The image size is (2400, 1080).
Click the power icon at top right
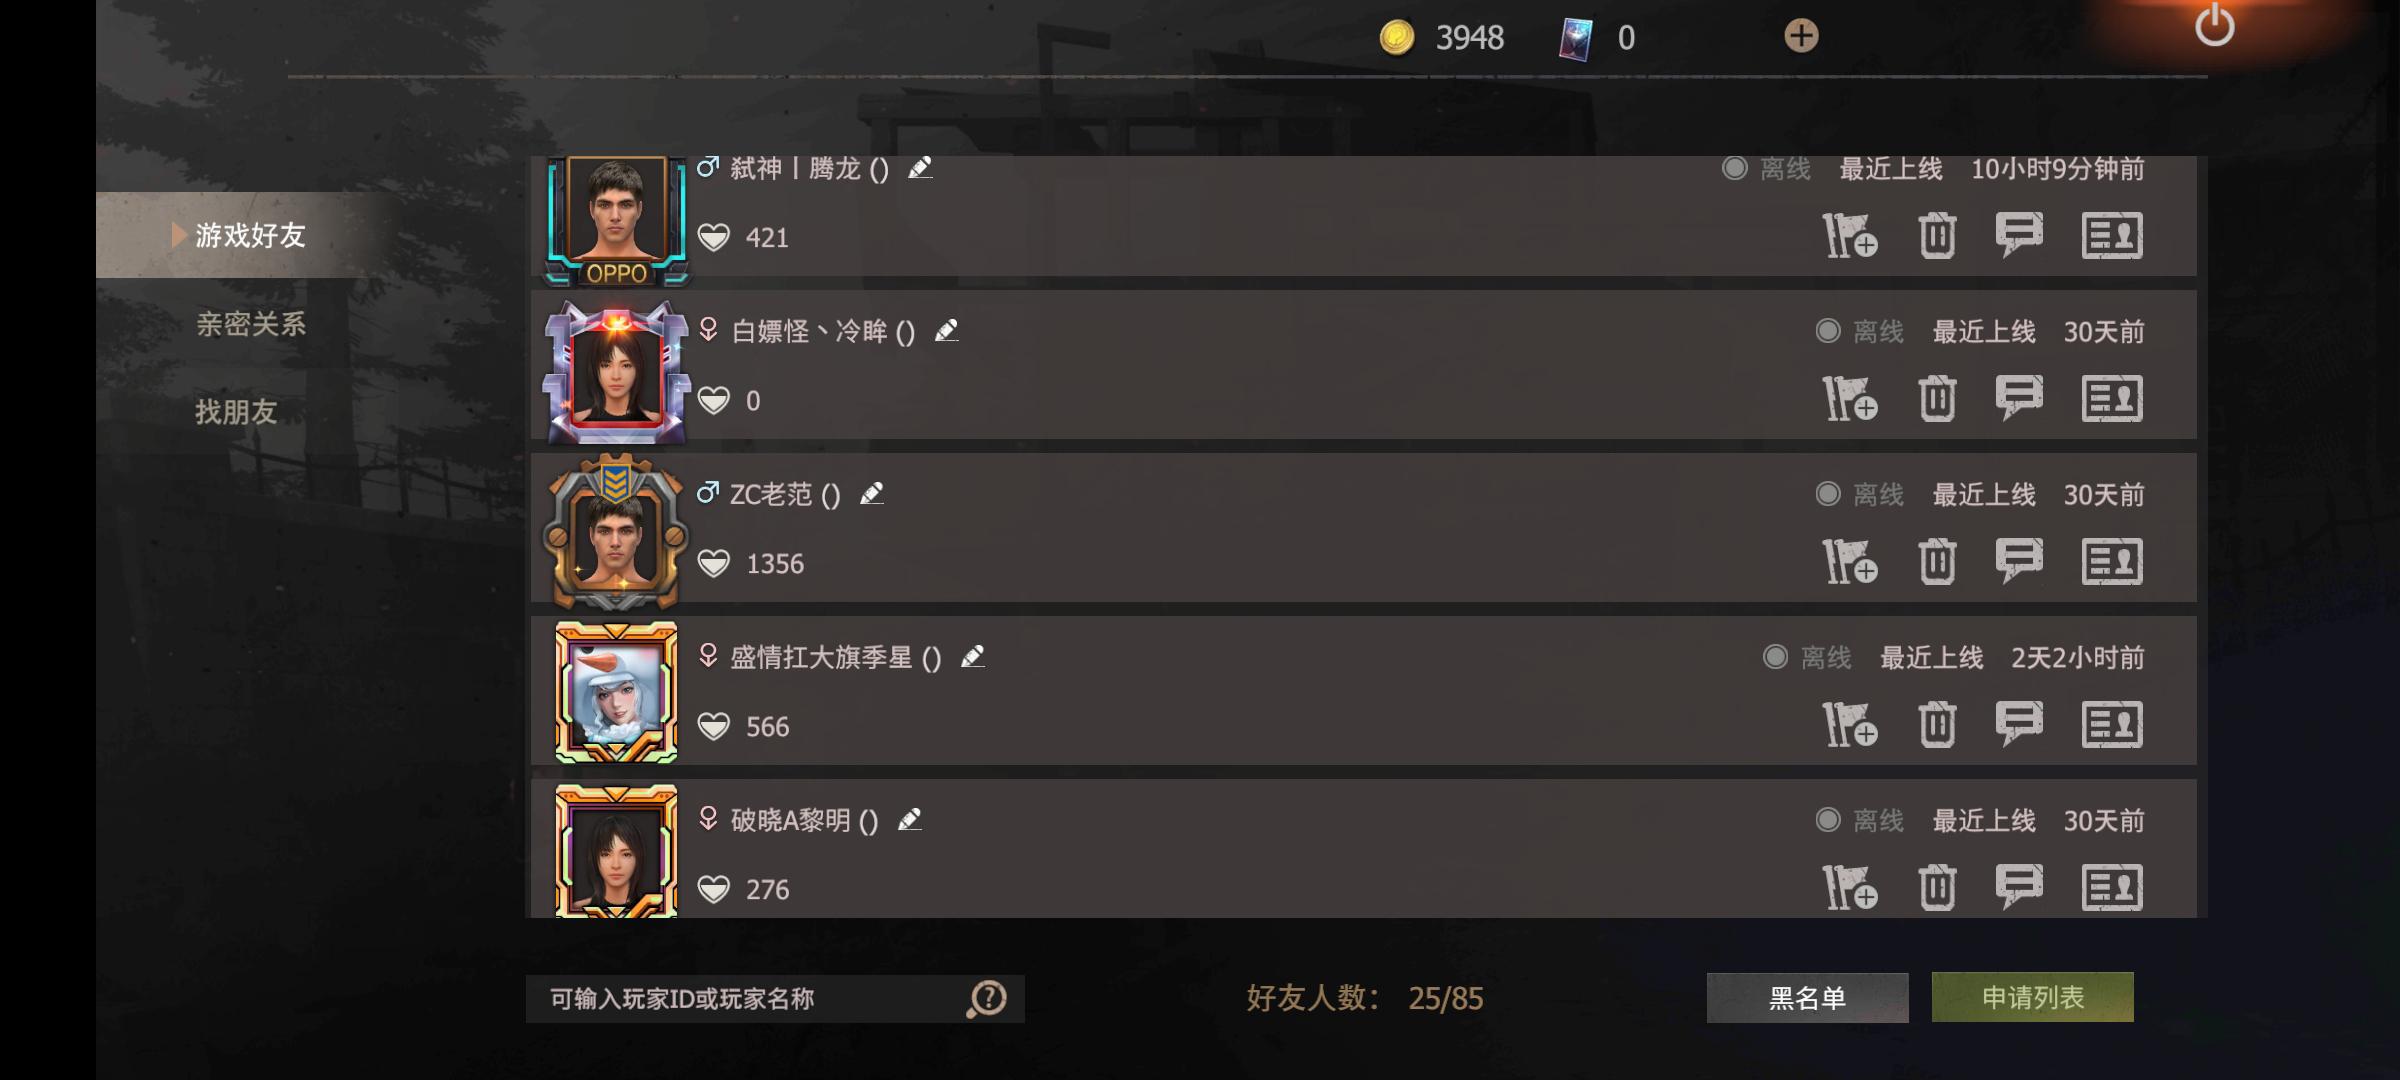click(x=2214, y=26)
